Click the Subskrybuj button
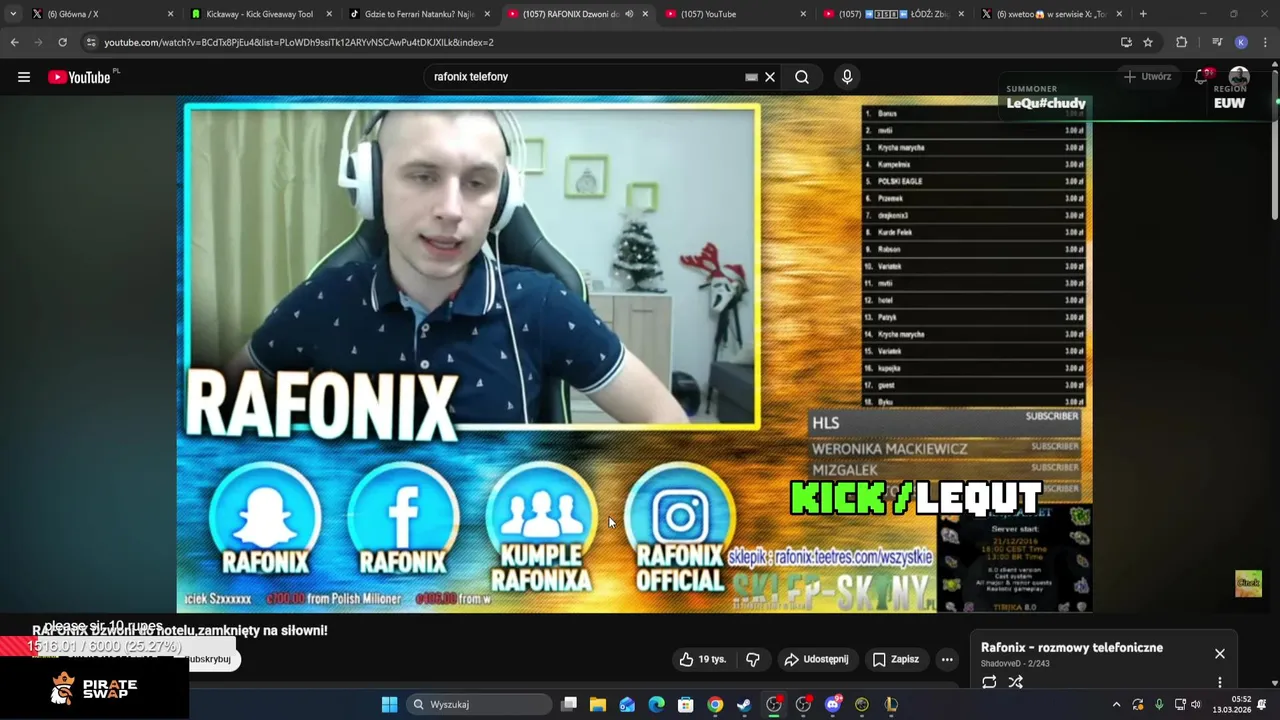The height and width of the screenshot is (720, 1280). pos(209,659)
